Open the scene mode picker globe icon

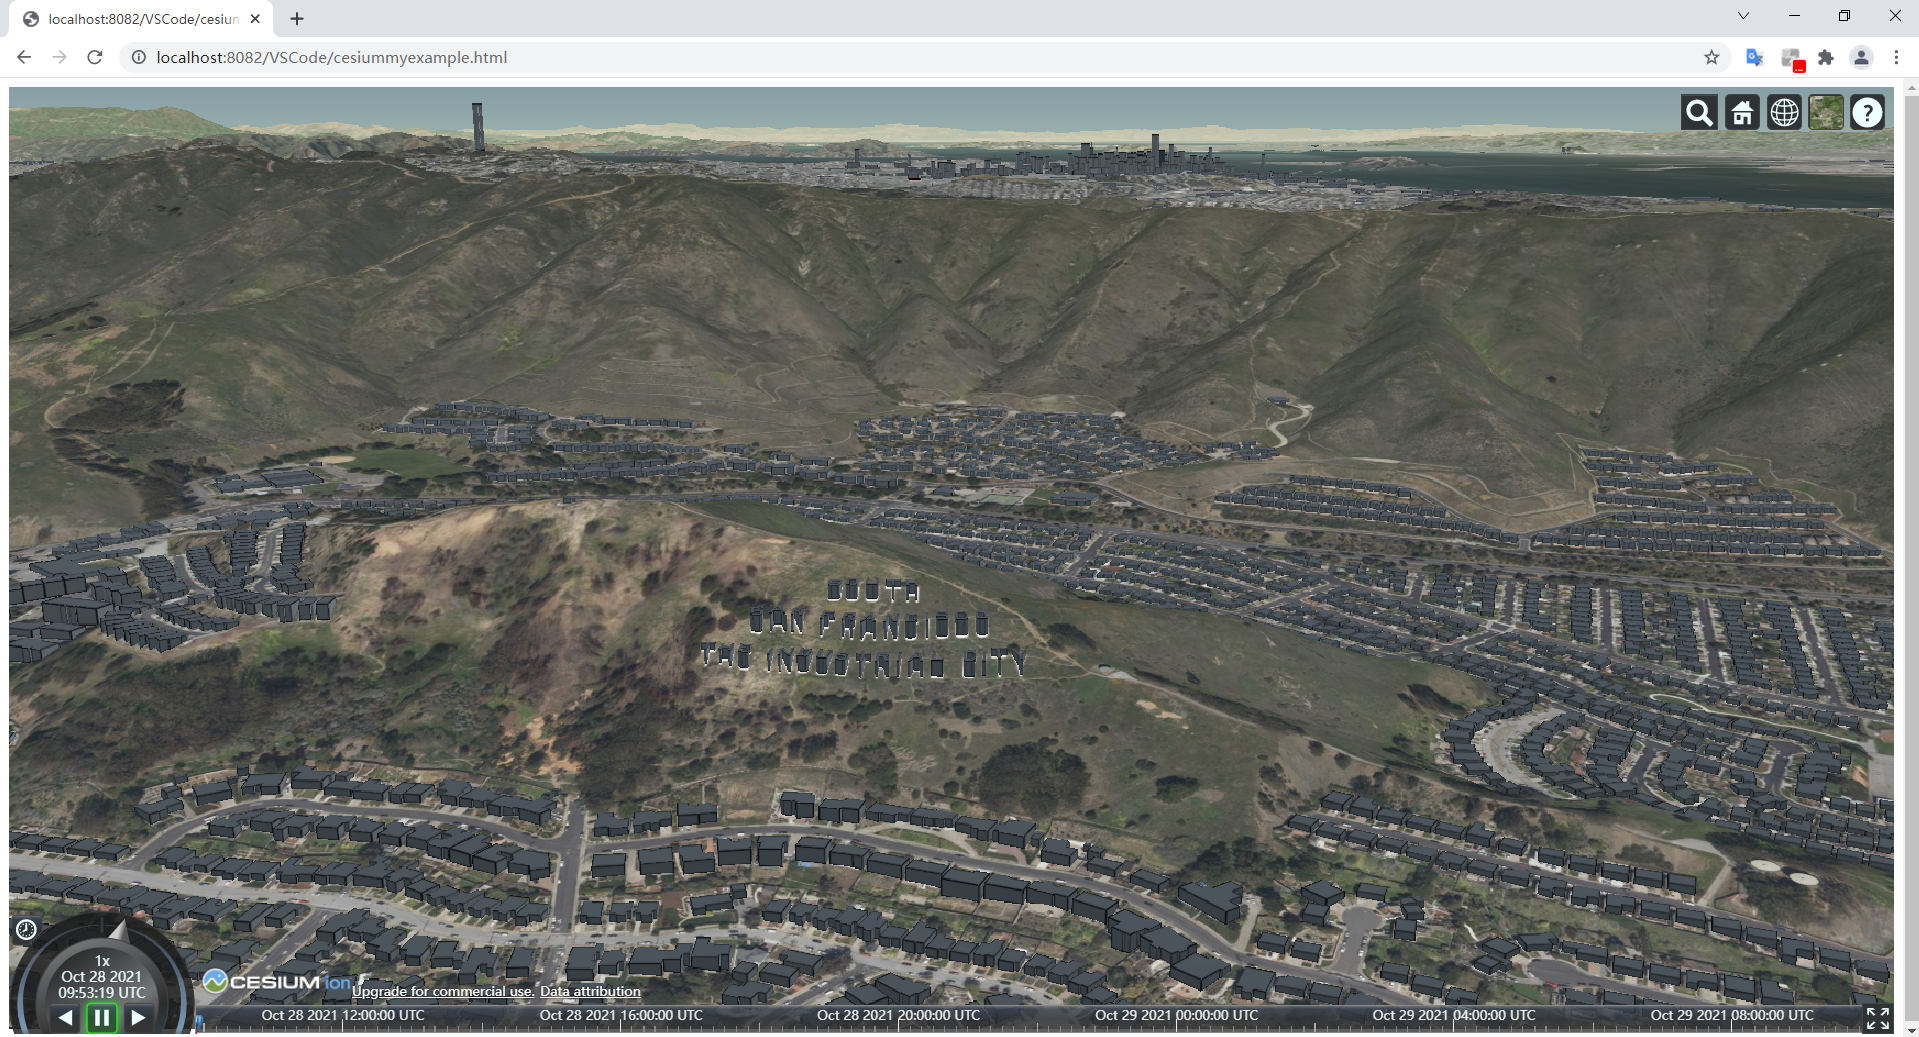point(1784,113)
